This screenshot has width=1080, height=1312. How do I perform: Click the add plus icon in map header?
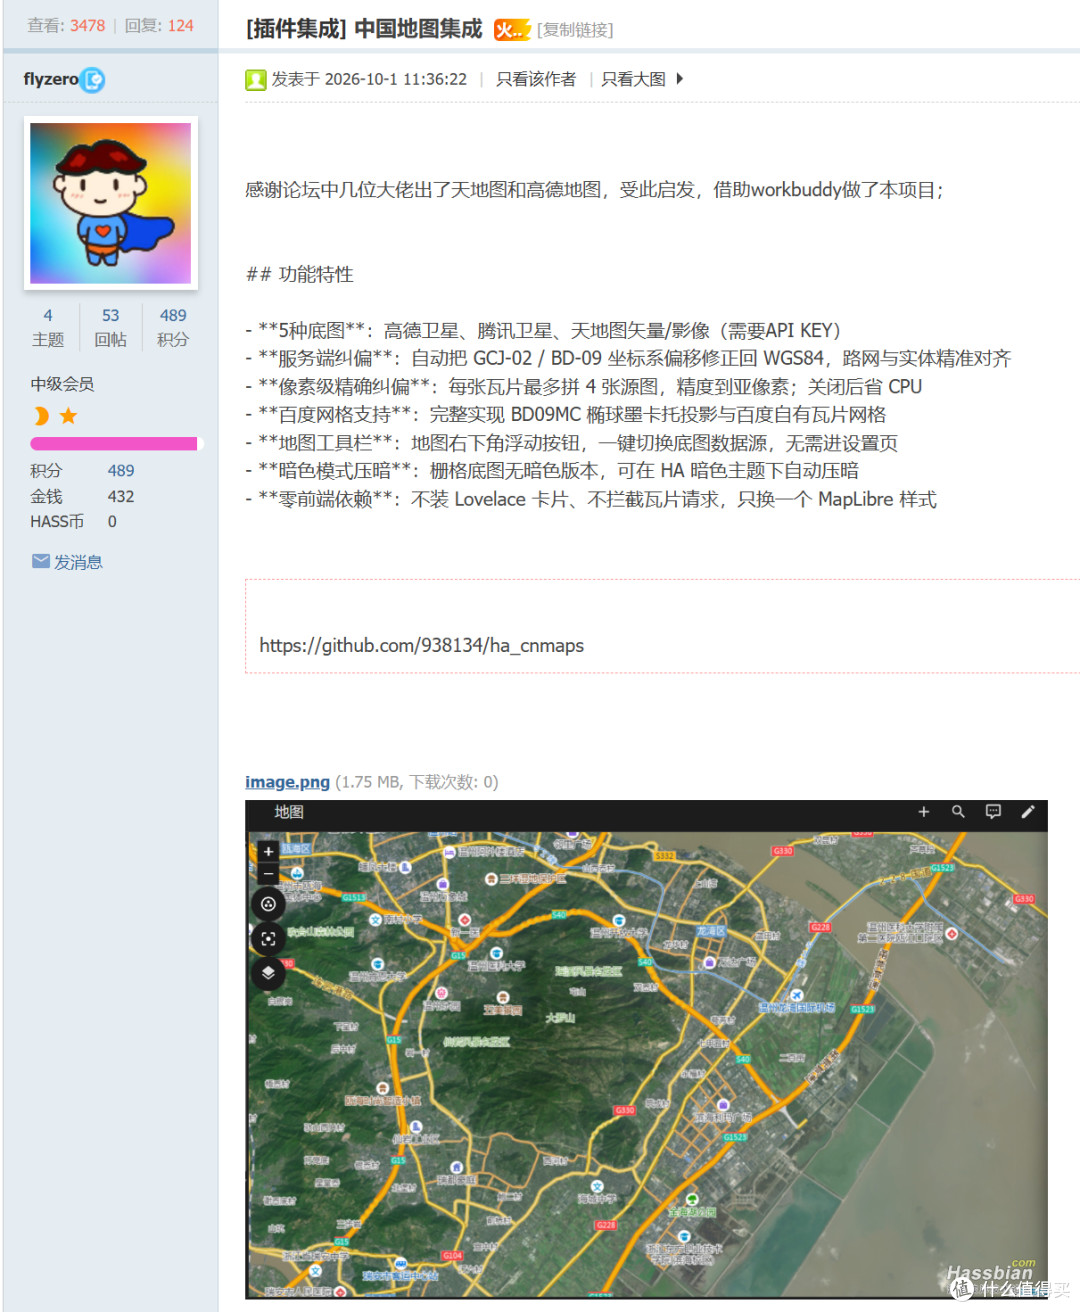(924, 812)
